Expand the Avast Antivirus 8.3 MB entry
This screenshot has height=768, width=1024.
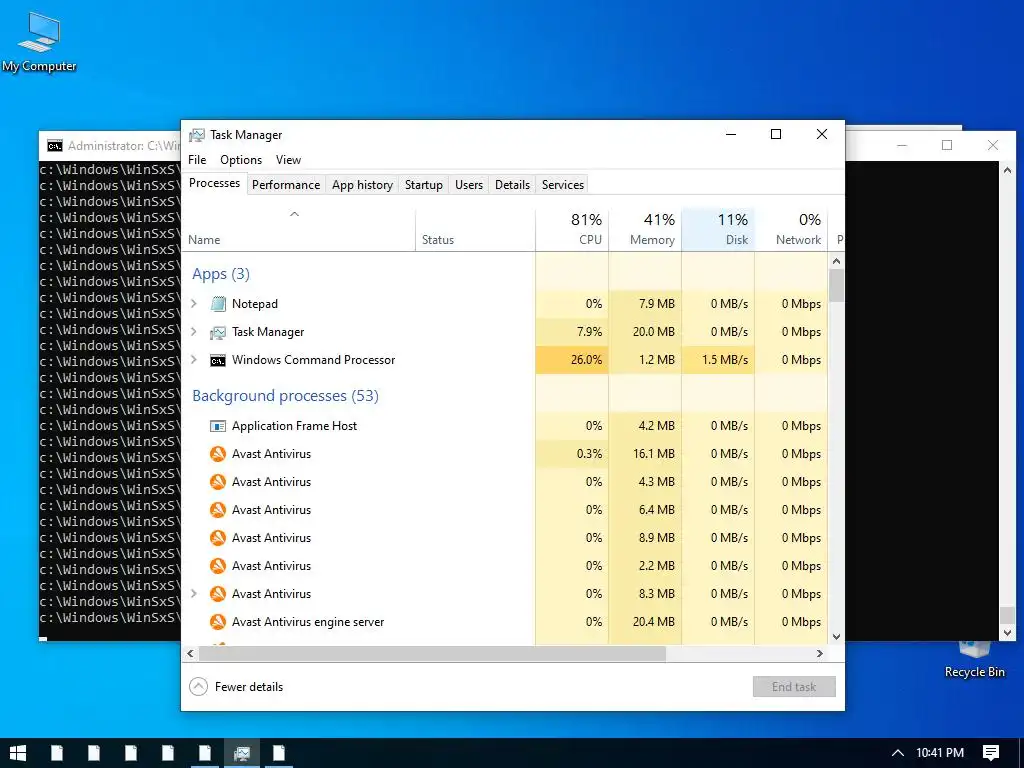[x=194, y=594]
